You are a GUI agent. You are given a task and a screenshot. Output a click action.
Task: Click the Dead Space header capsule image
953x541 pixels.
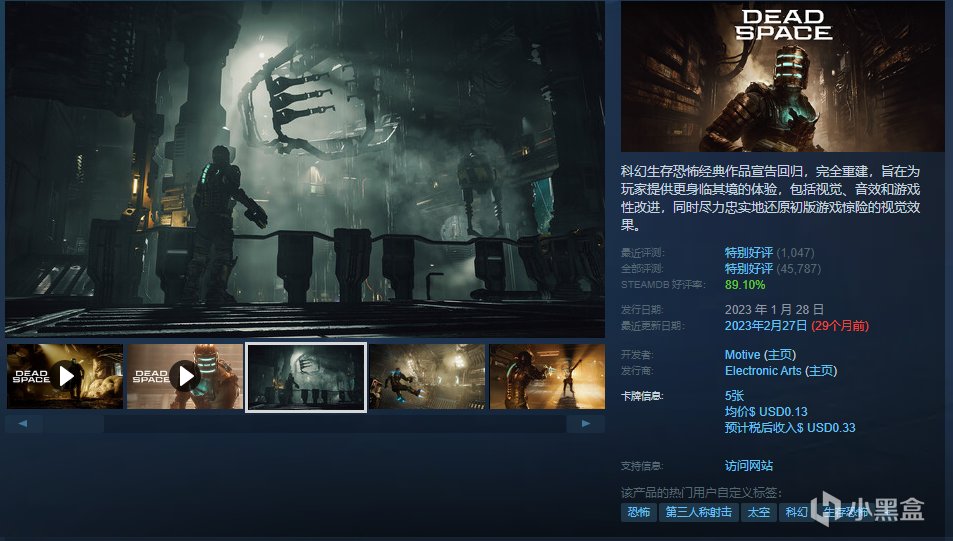(x=783, y=77)
